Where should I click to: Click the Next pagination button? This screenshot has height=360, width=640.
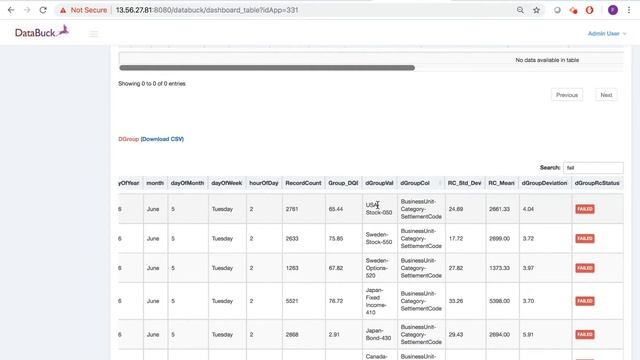tap(606, 95)
